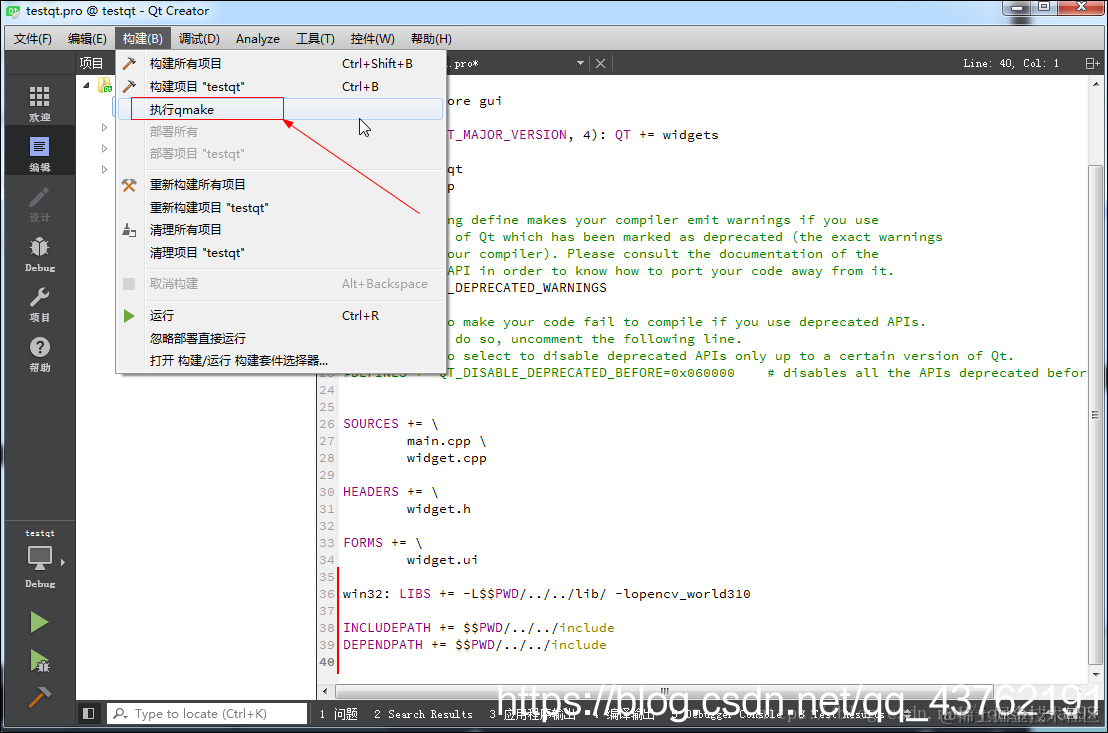Click the vertical scrollbar of the editor
Viewport: 1108px width, 733px height.
[x=1095, y=414]
